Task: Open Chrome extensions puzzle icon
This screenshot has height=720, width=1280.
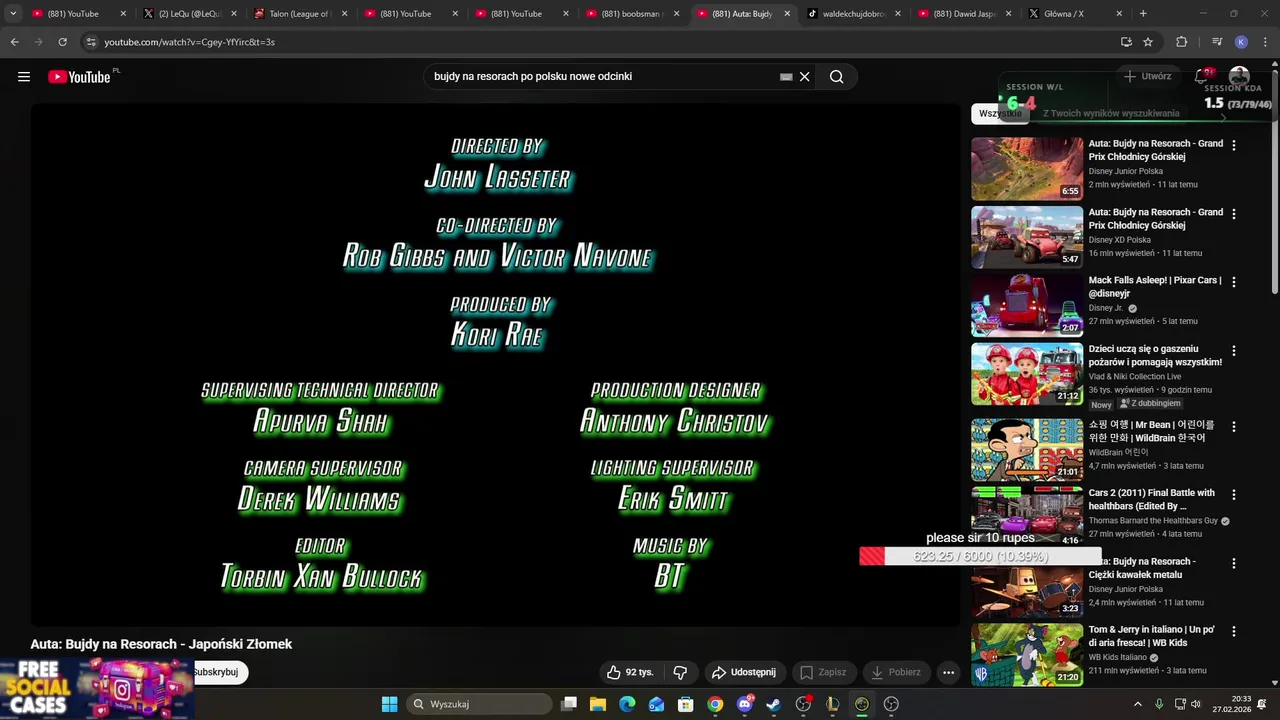Action: click(1181, 42)
